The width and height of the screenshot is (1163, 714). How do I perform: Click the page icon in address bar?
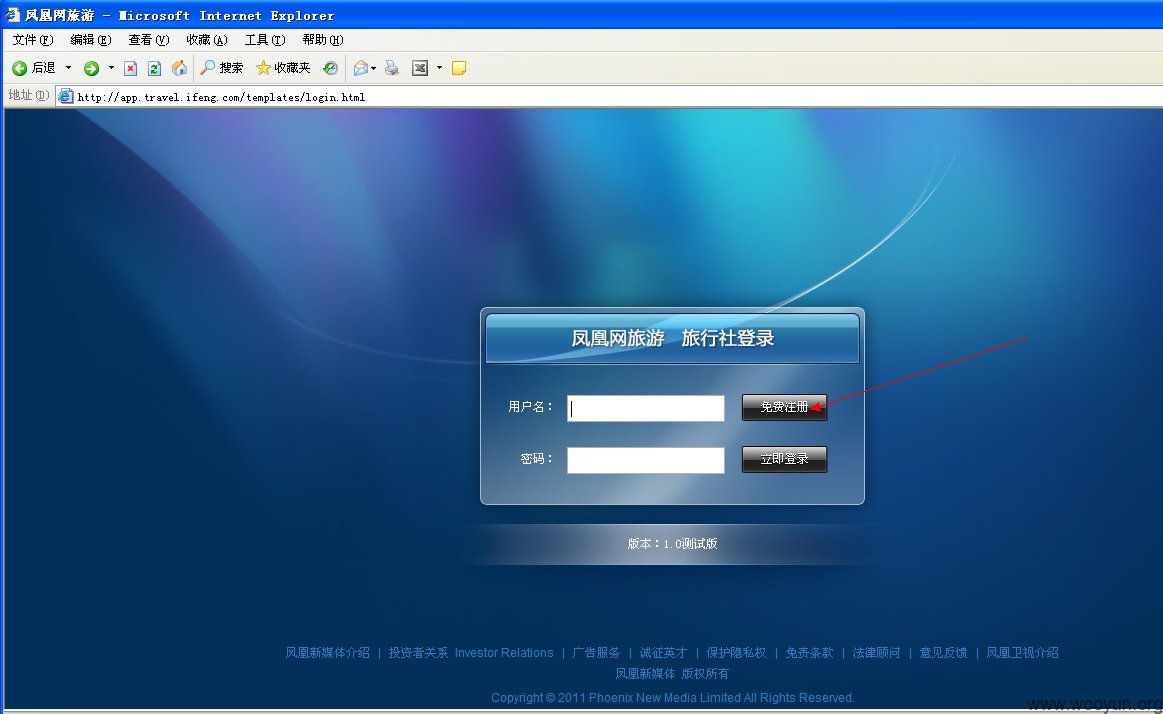pos(66,96)
